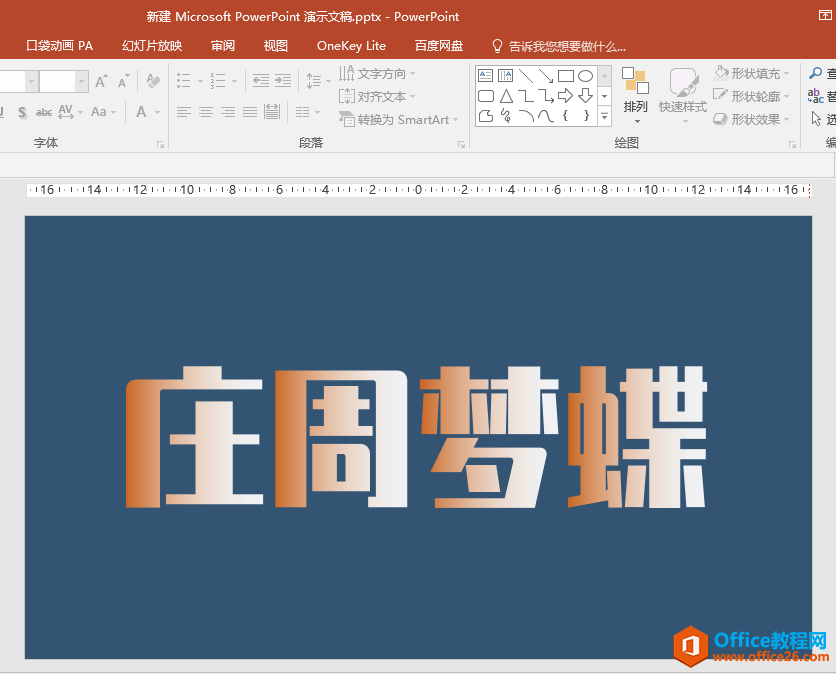This screenshot has height=674, width=836.
Task: Select the vertical text box shape
Action: click(505, 76)
